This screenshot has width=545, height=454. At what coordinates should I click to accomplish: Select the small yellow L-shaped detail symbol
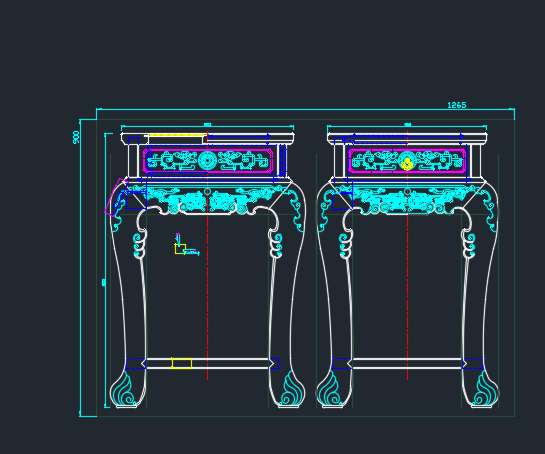point(181,249)
